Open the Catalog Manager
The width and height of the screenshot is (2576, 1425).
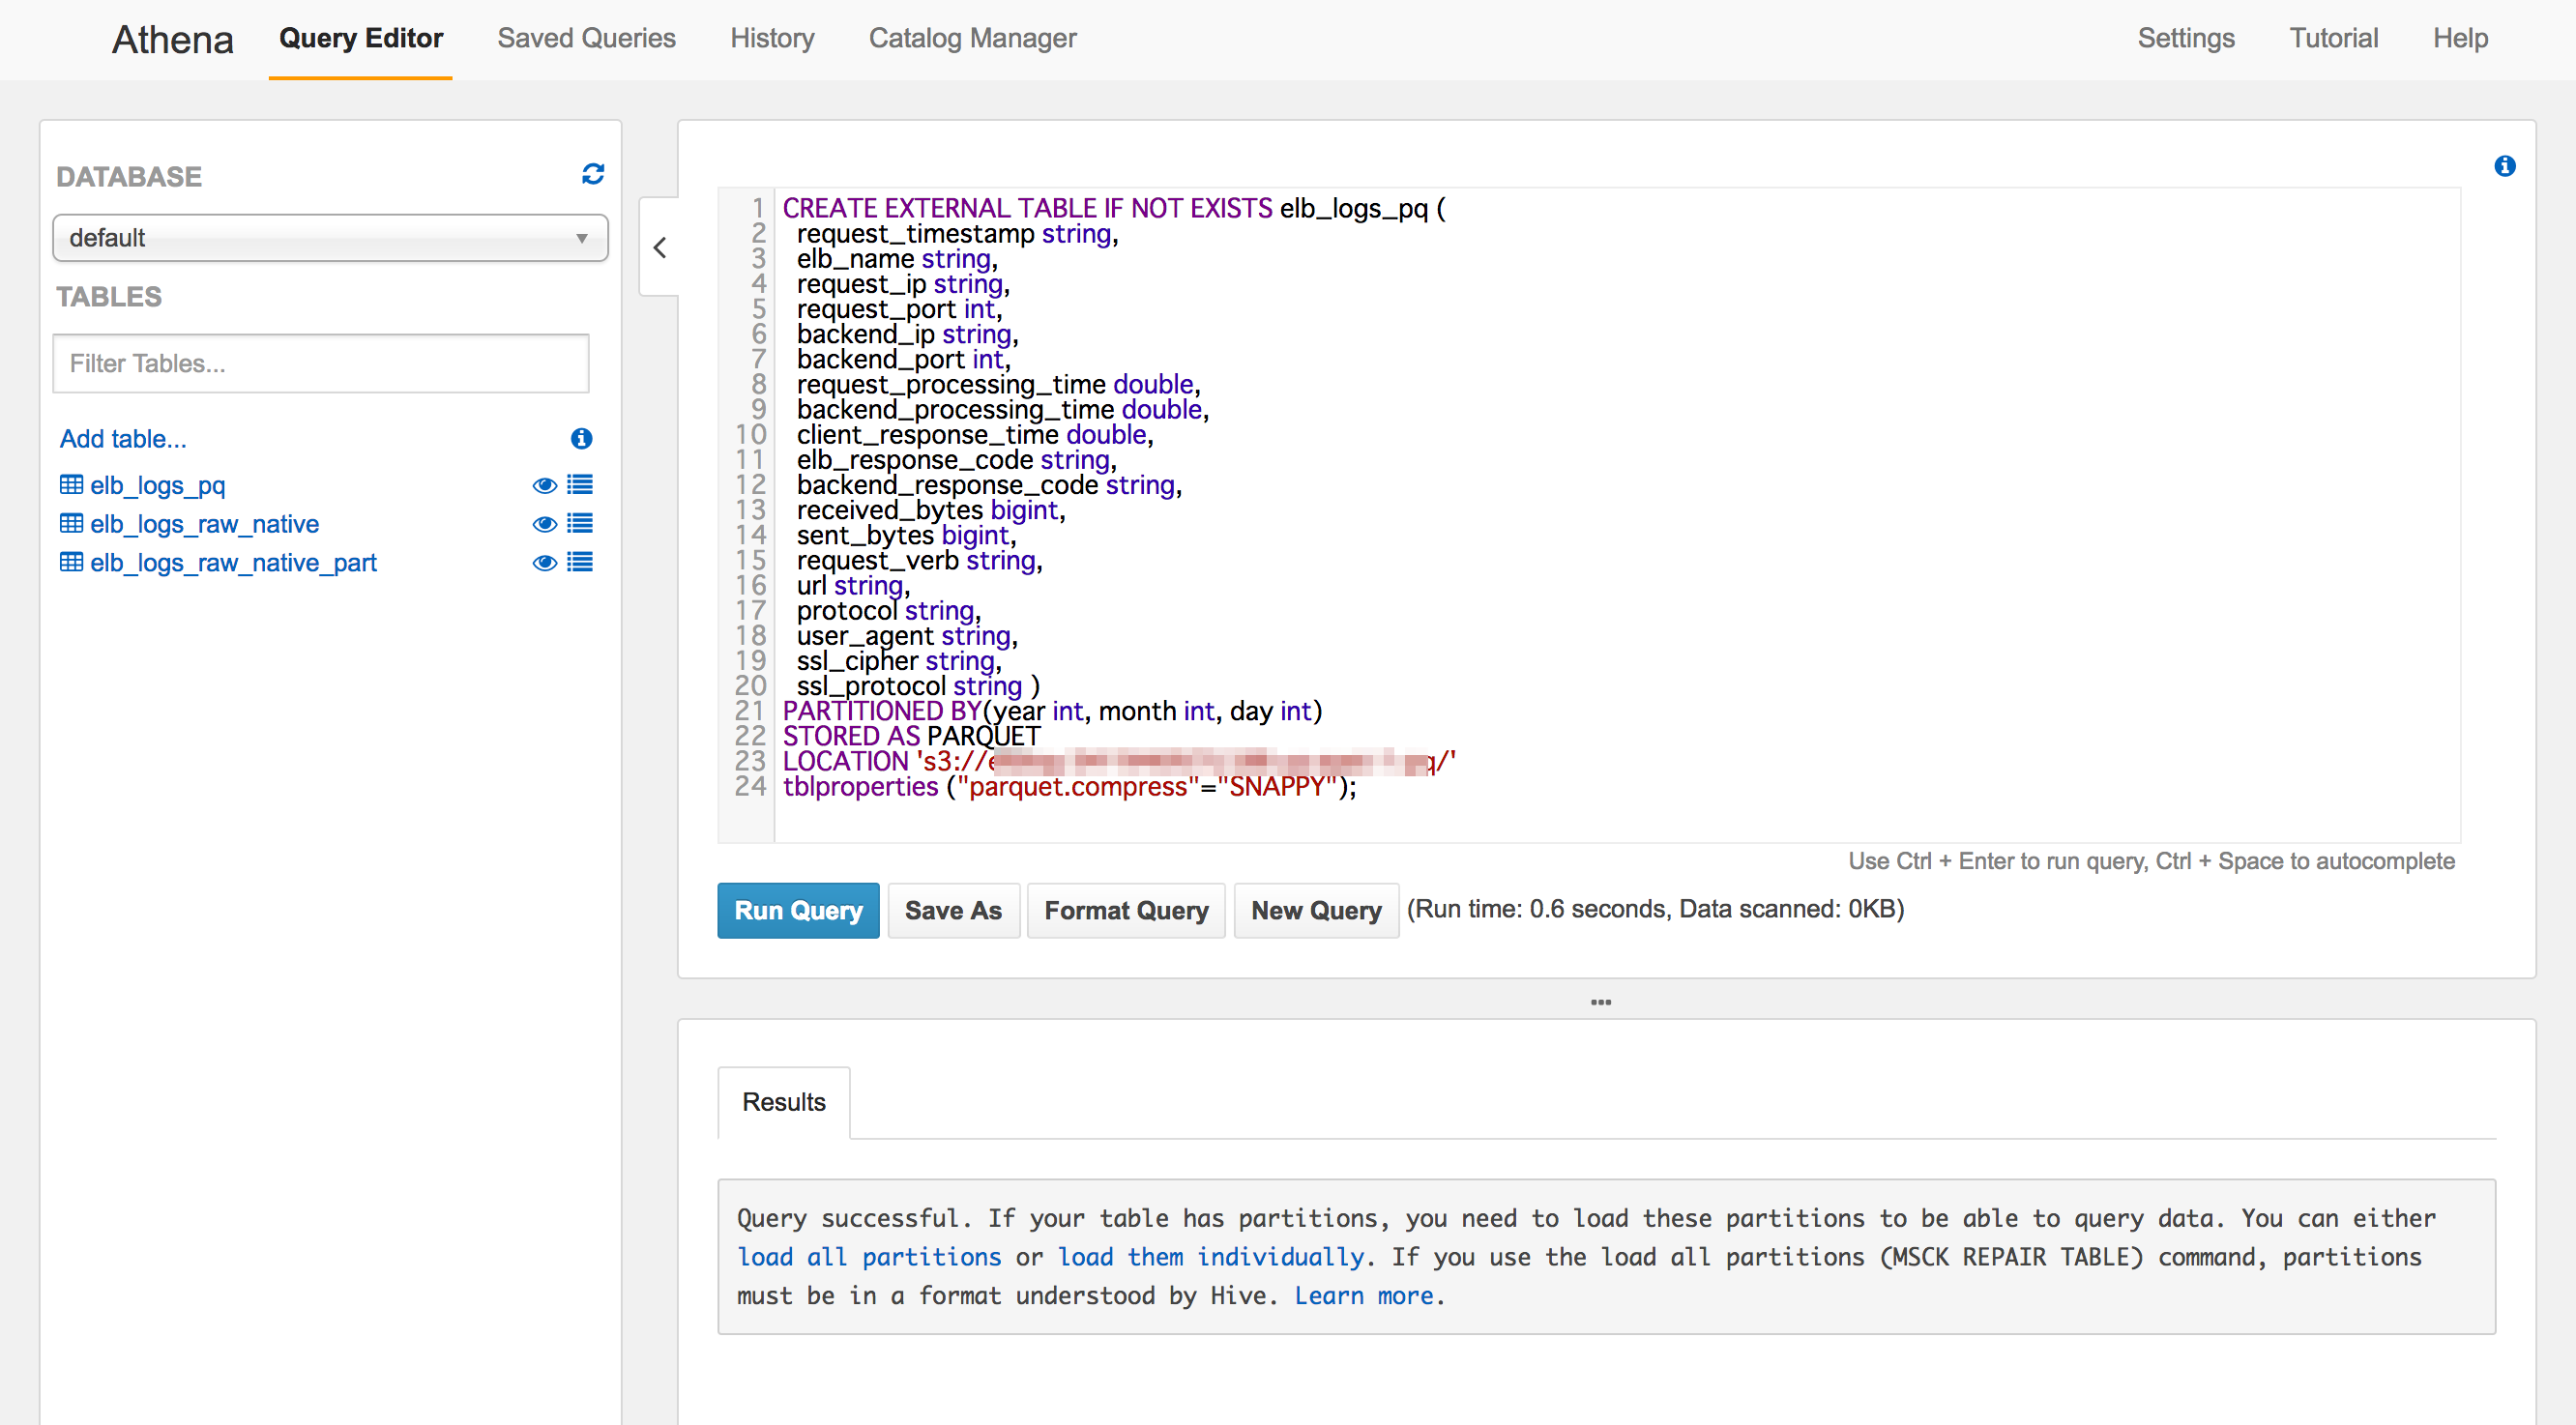coord(971,38)
